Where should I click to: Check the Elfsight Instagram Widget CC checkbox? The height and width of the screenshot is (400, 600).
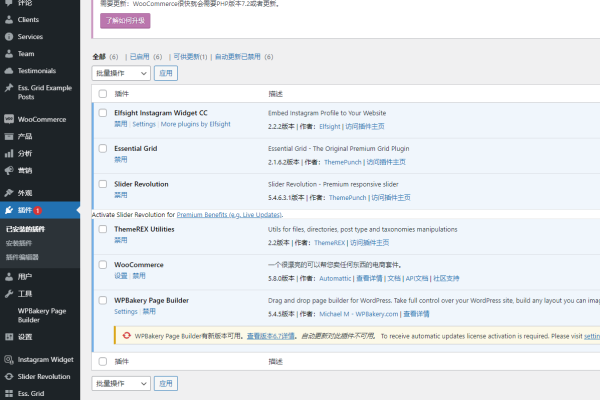pos(103,113)
